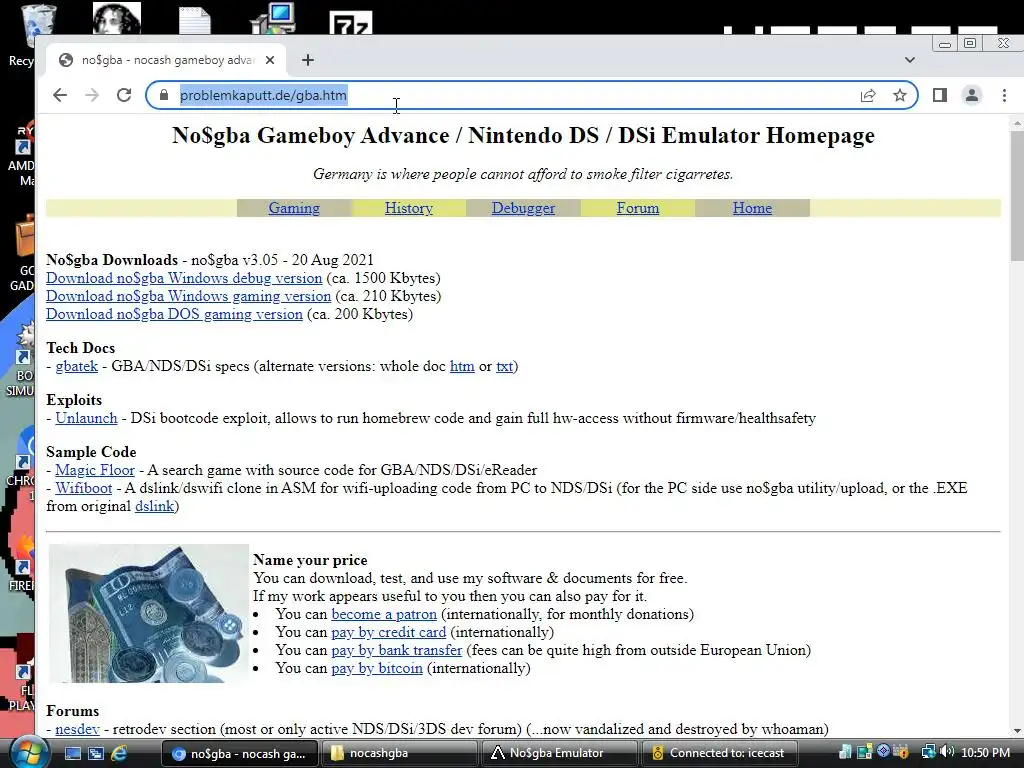Download no$gba Windows gaming version
This screenshot has height=768, width=1024.
188,296
